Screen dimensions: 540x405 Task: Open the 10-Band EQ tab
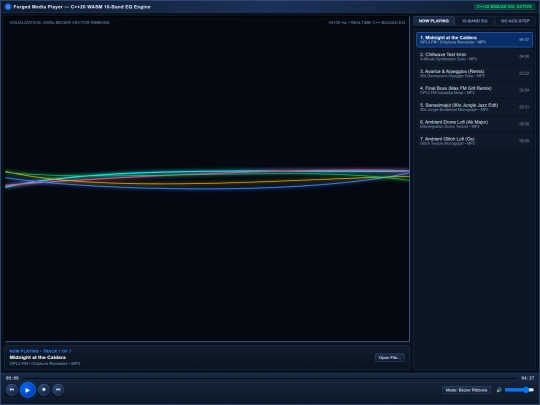click(x=474, y=21)
